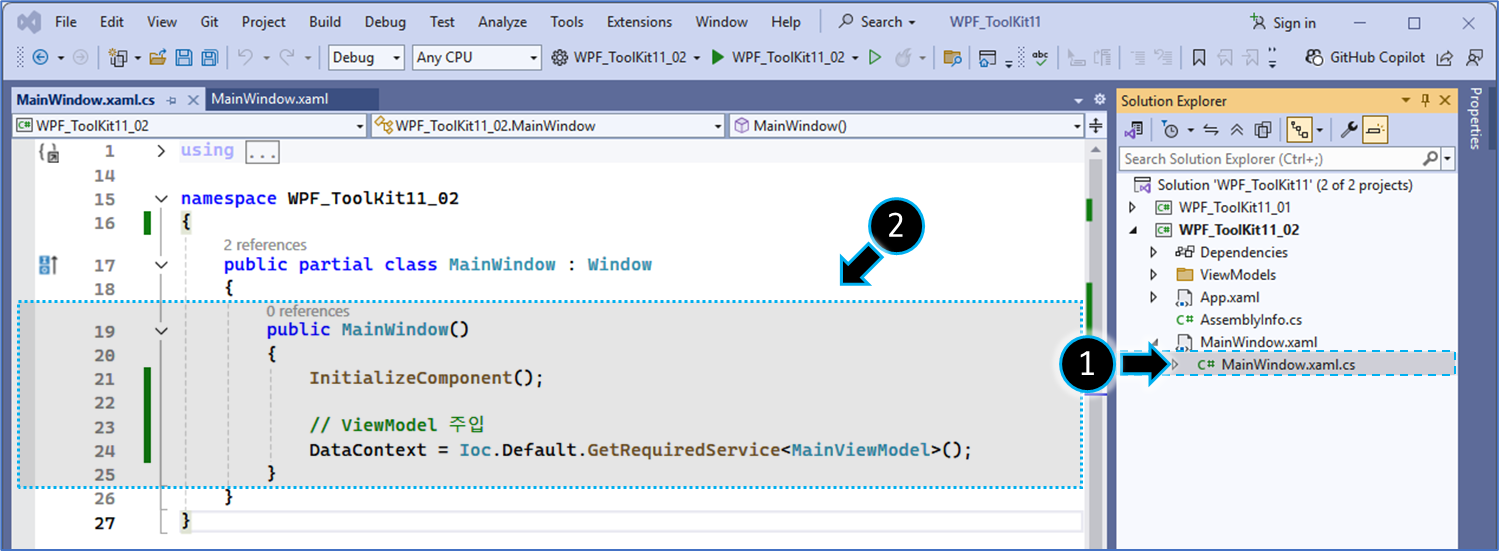This screenshot has width=1499, height=551.
Task: Close the Solution Explorer panel
Action: (1444, 101)
